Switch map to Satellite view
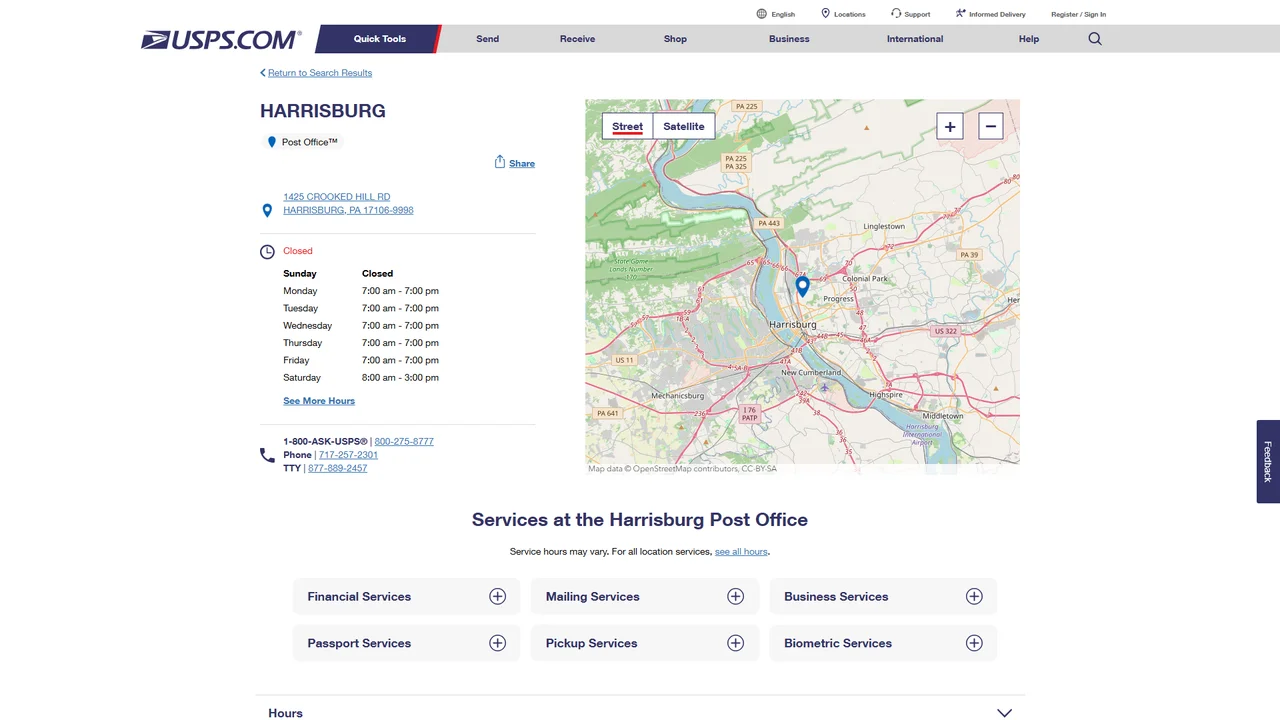This screenshot has width=1280, height=720. [684, 126]
